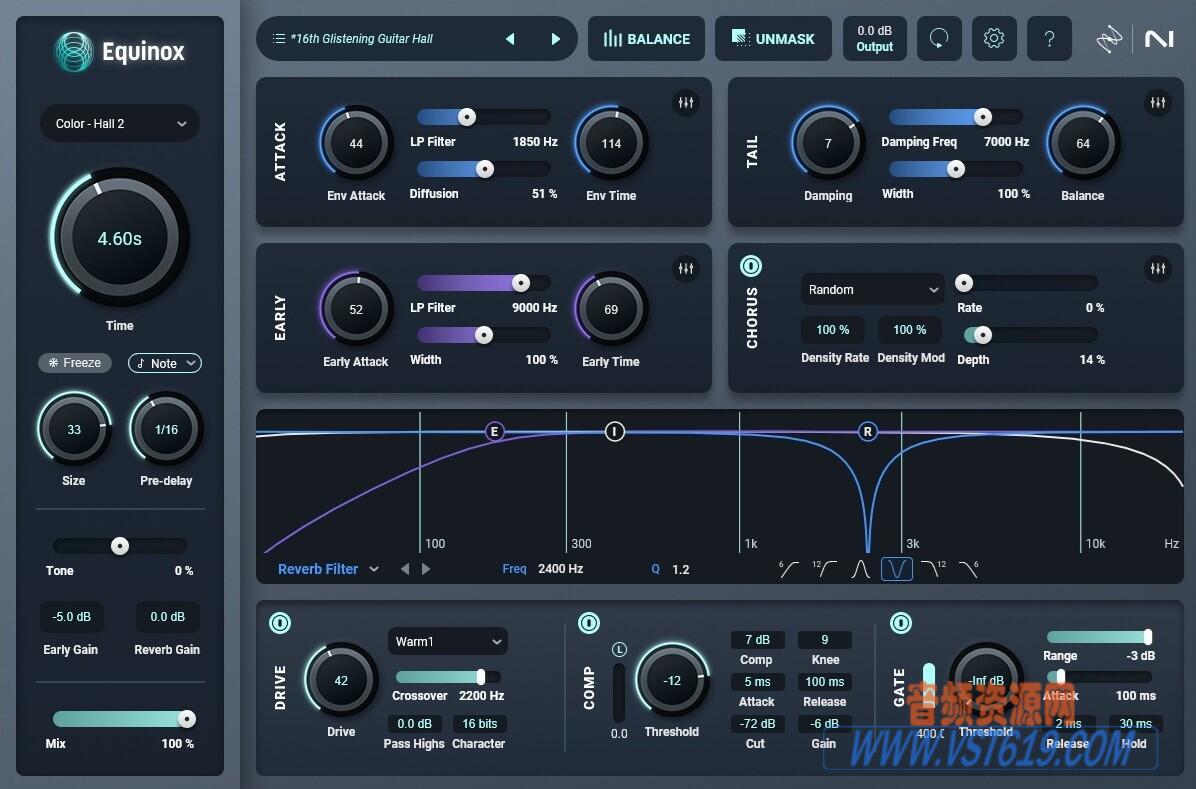
Task: Click the circular reset arrow icon
Action: tap(939, 38)
